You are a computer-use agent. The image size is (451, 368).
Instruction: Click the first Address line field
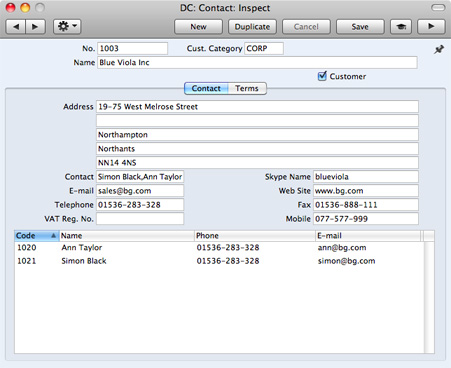tap(257, 107)
